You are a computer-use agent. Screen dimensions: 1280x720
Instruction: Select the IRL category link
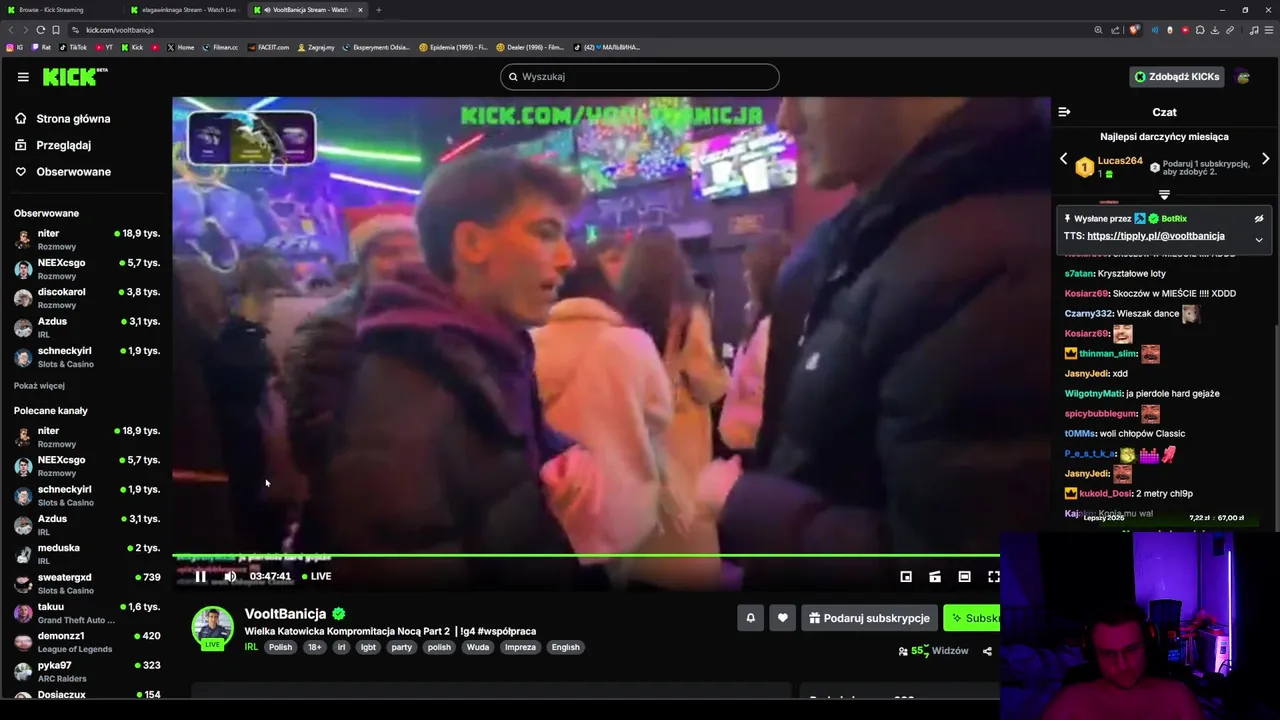point(252,647)
